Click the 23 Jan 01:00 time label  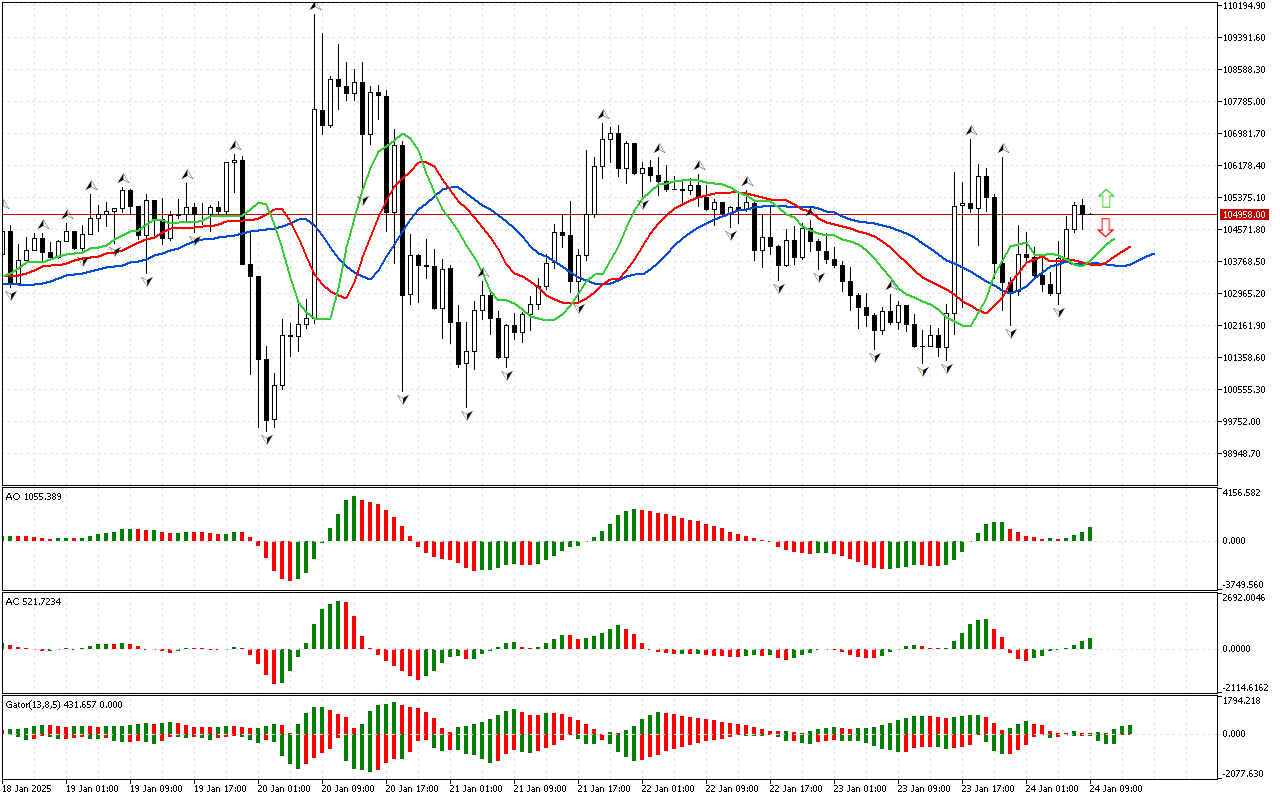(859, 789)
